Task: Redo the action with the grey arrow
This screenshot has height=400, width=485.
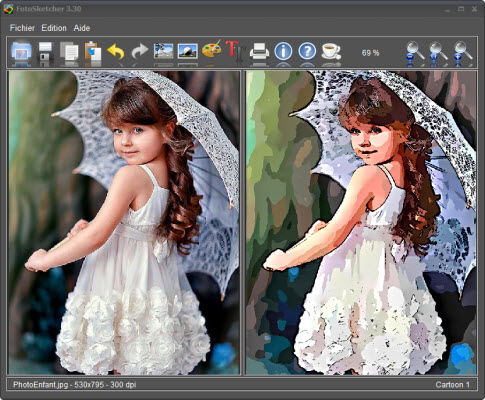Action: click(140, 52)
